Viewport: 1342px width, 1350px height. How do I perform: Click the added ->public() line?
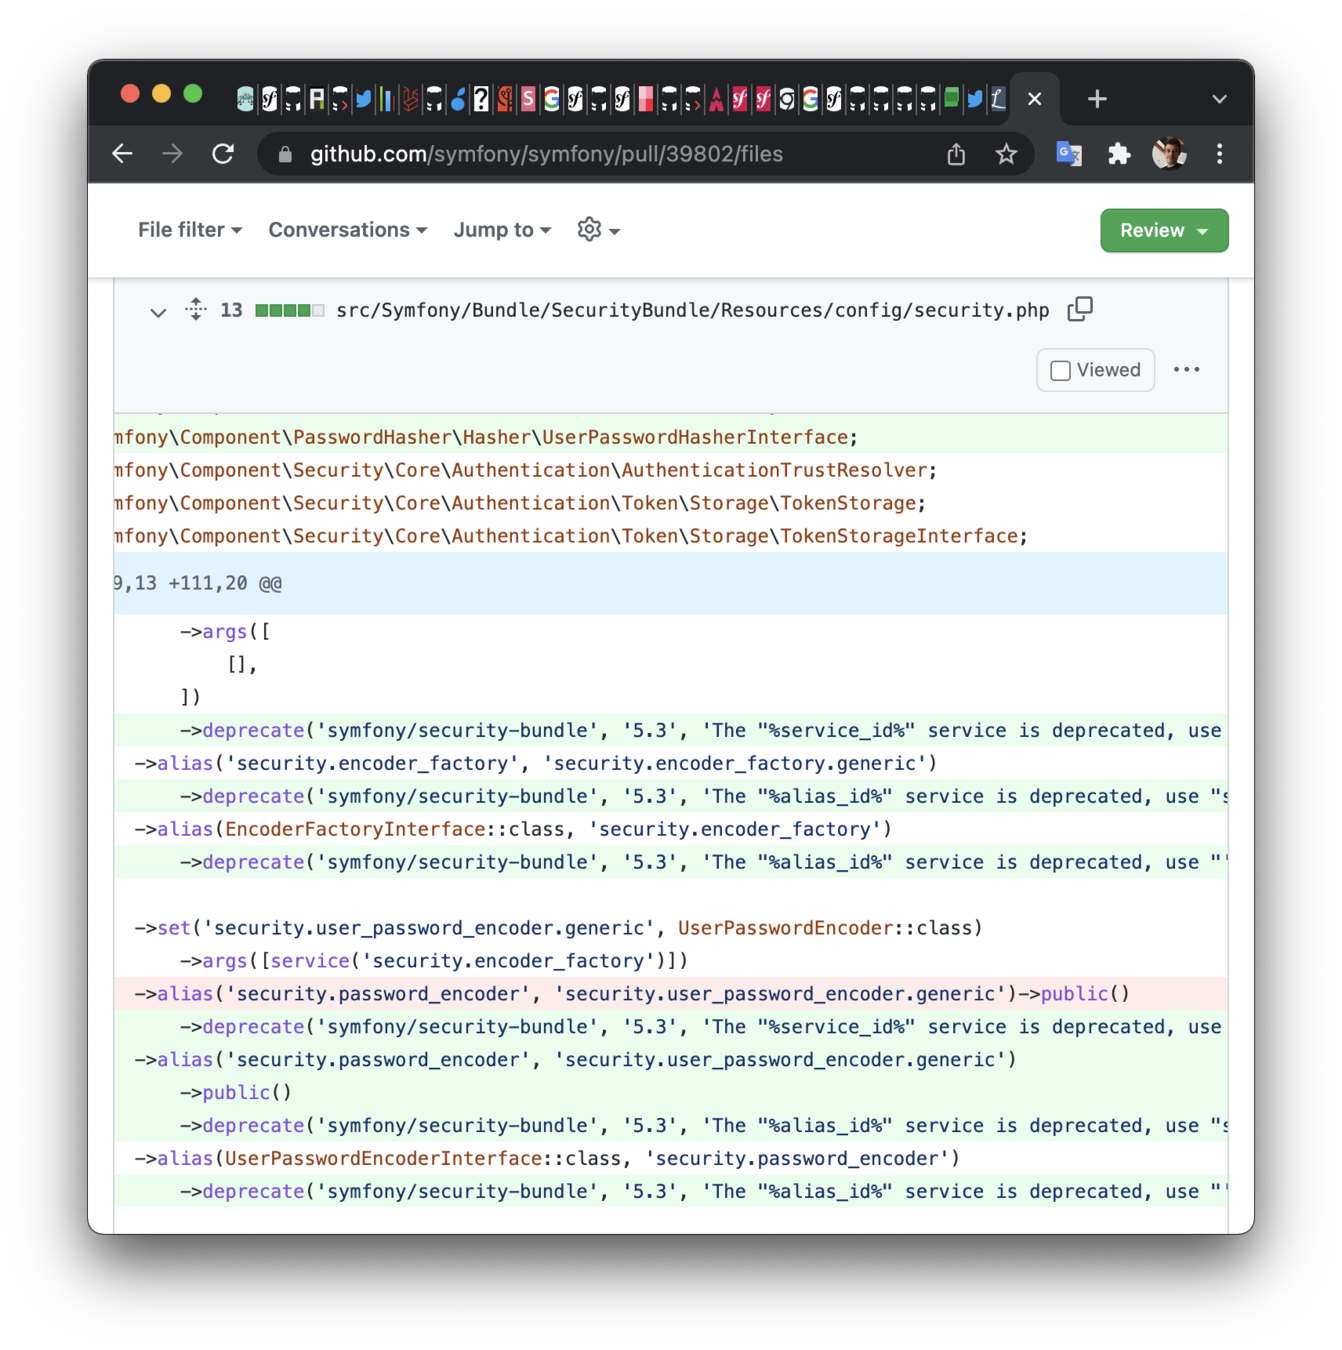tap(670, 1092)
